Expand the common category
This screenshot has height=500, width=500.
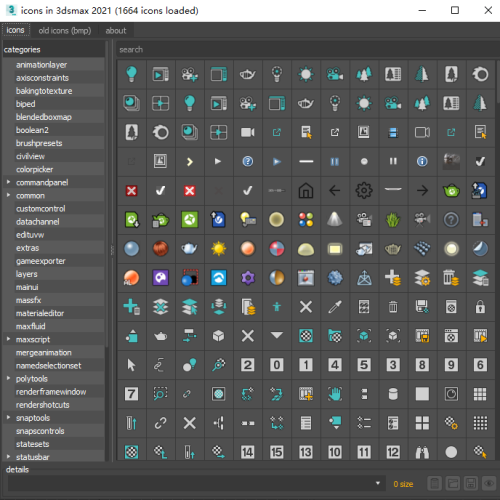8,195
